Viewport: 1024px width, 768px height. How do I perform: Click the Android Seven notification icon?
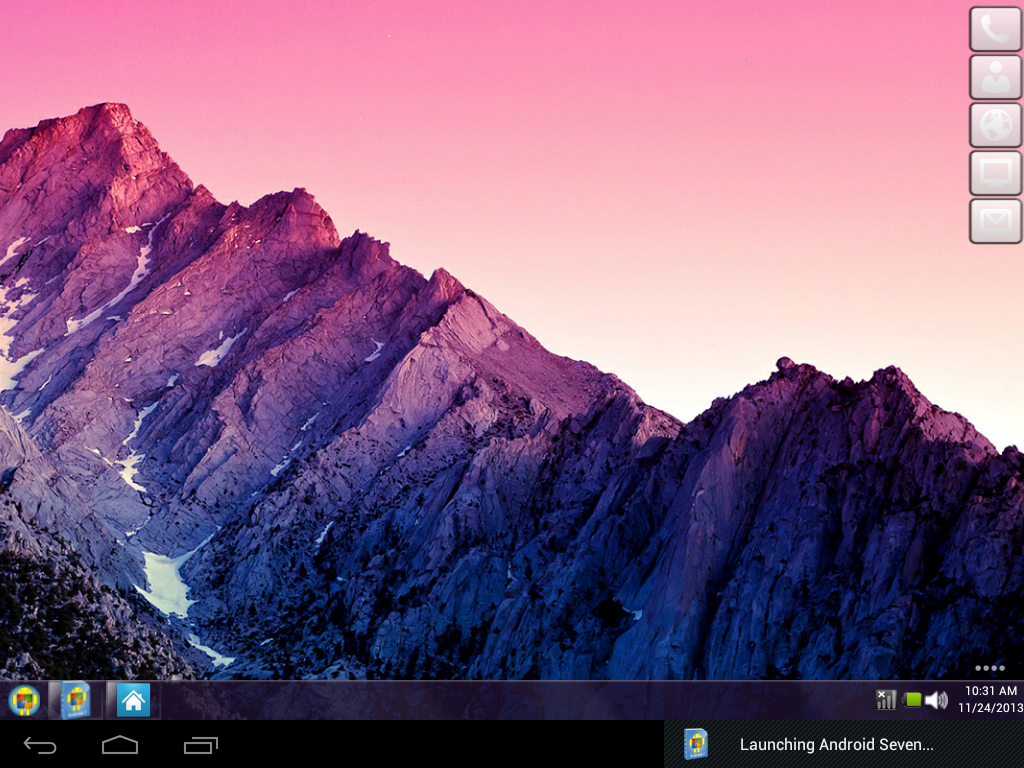[696, 744]
